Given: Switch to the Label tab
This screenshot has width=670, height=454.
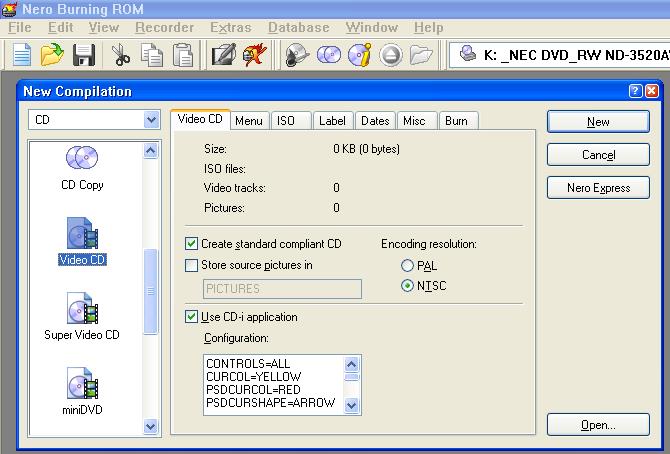Looking at the screenshot, I should coord(332,121).
